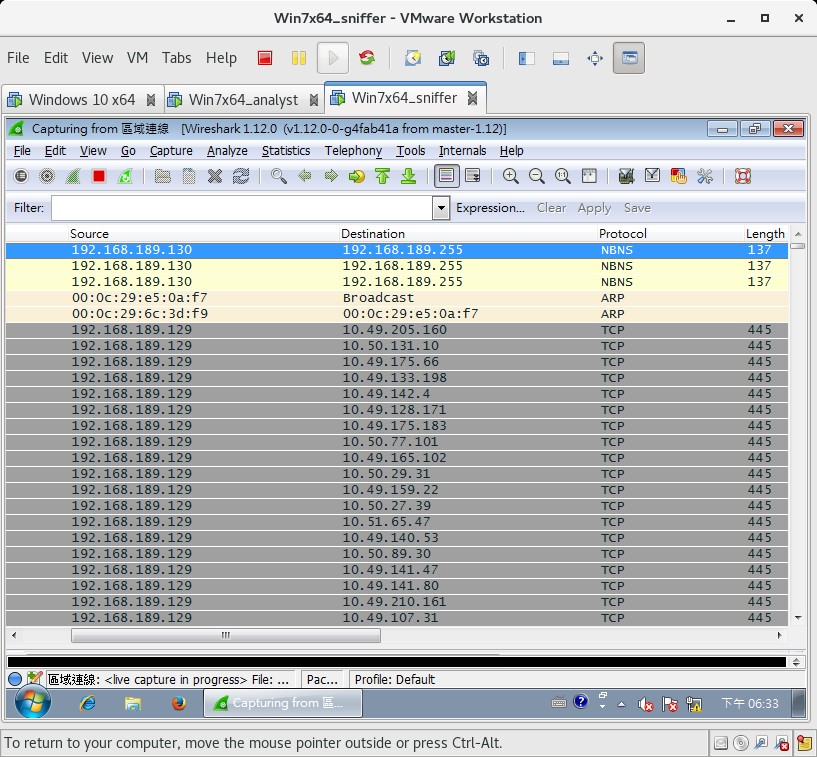Zoom out on packet list text
Viewport: 817px width, 757px height.
[537, 176]
